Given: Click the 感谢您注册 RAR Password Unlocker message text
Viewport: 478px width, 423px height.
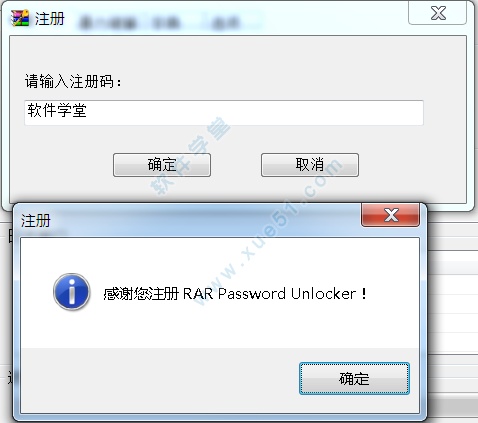Looking at the screenshot, I should click(x=236, y=294).
